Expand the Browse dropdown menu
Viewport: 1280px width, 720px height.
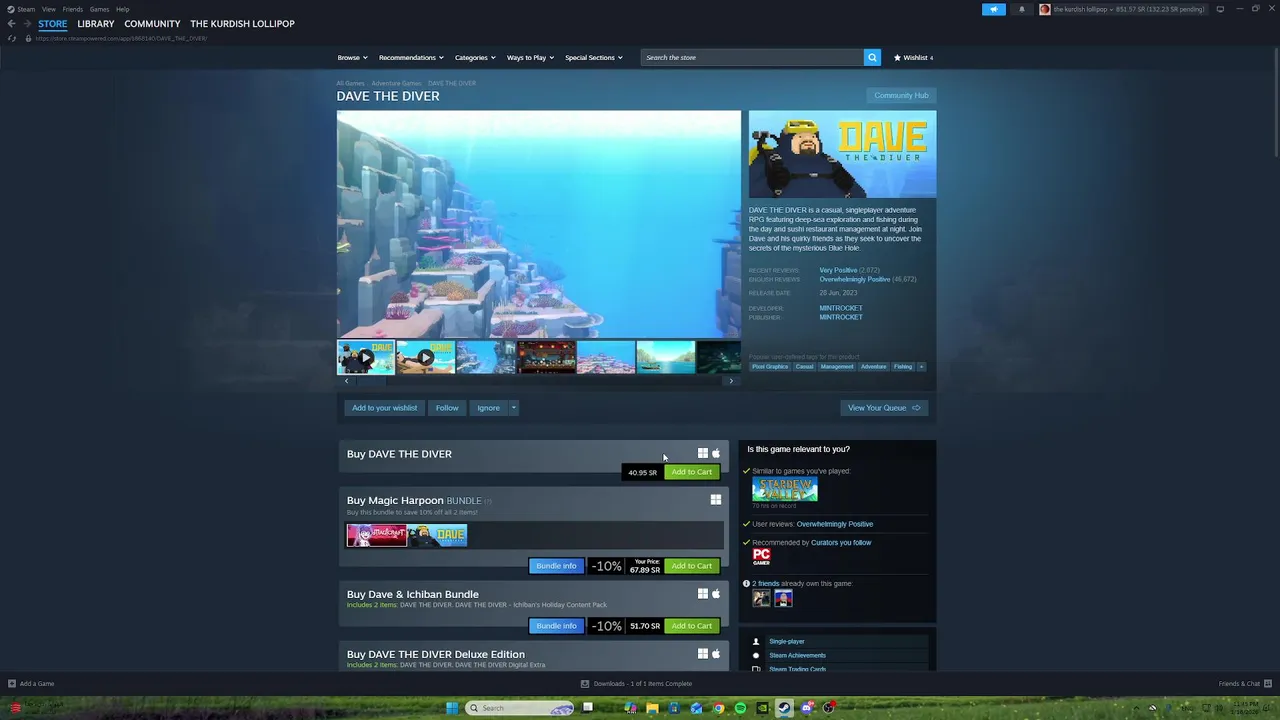(352, 57)
